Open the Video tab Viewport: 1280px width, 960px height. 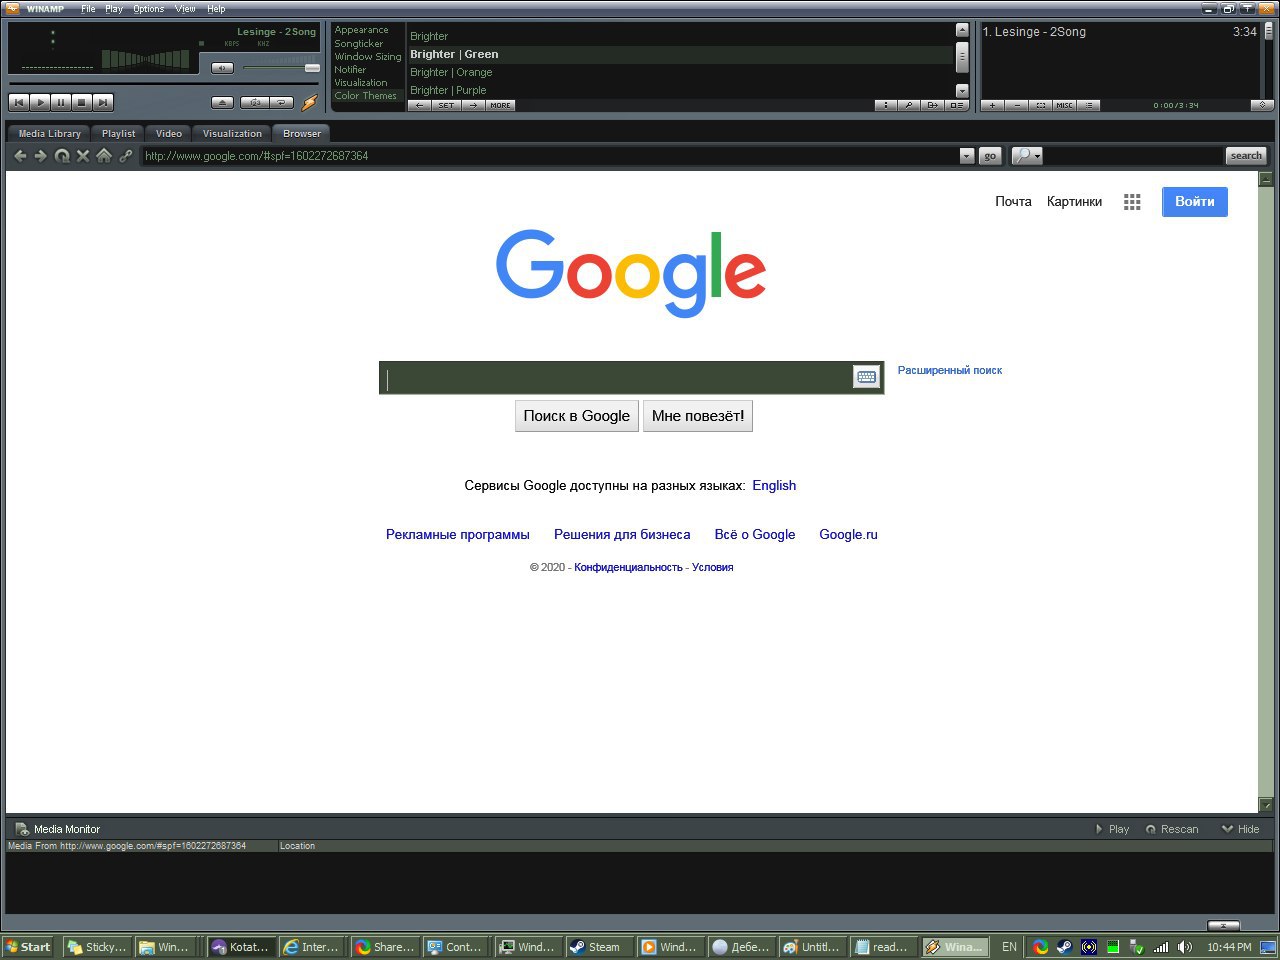pyautogui.click(x=169, y=133)
